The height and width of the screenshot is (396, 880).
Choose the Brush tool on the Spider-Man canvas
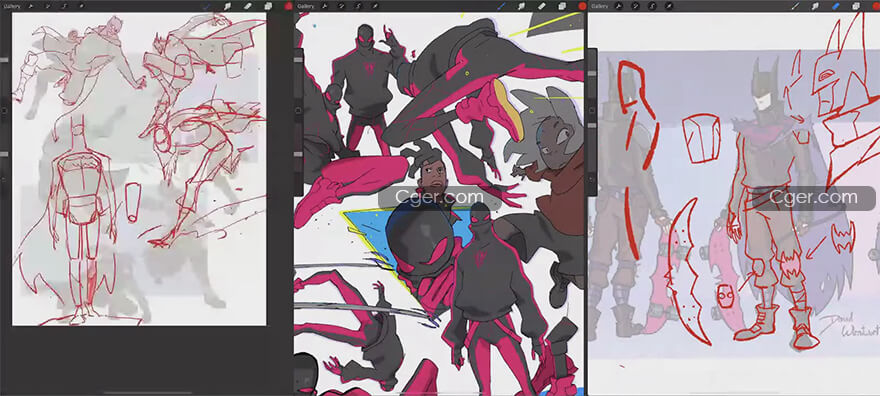click(501, 6)
